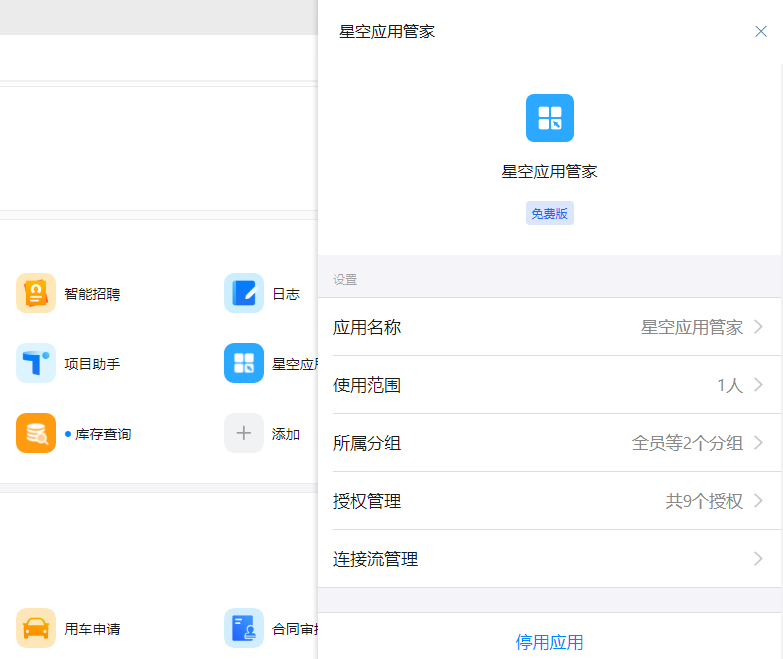This screenshot has width=783, height=659.
Task: Expand the 应用名称 row chevron
Action: pyautogui.click(x=759, y=327)
